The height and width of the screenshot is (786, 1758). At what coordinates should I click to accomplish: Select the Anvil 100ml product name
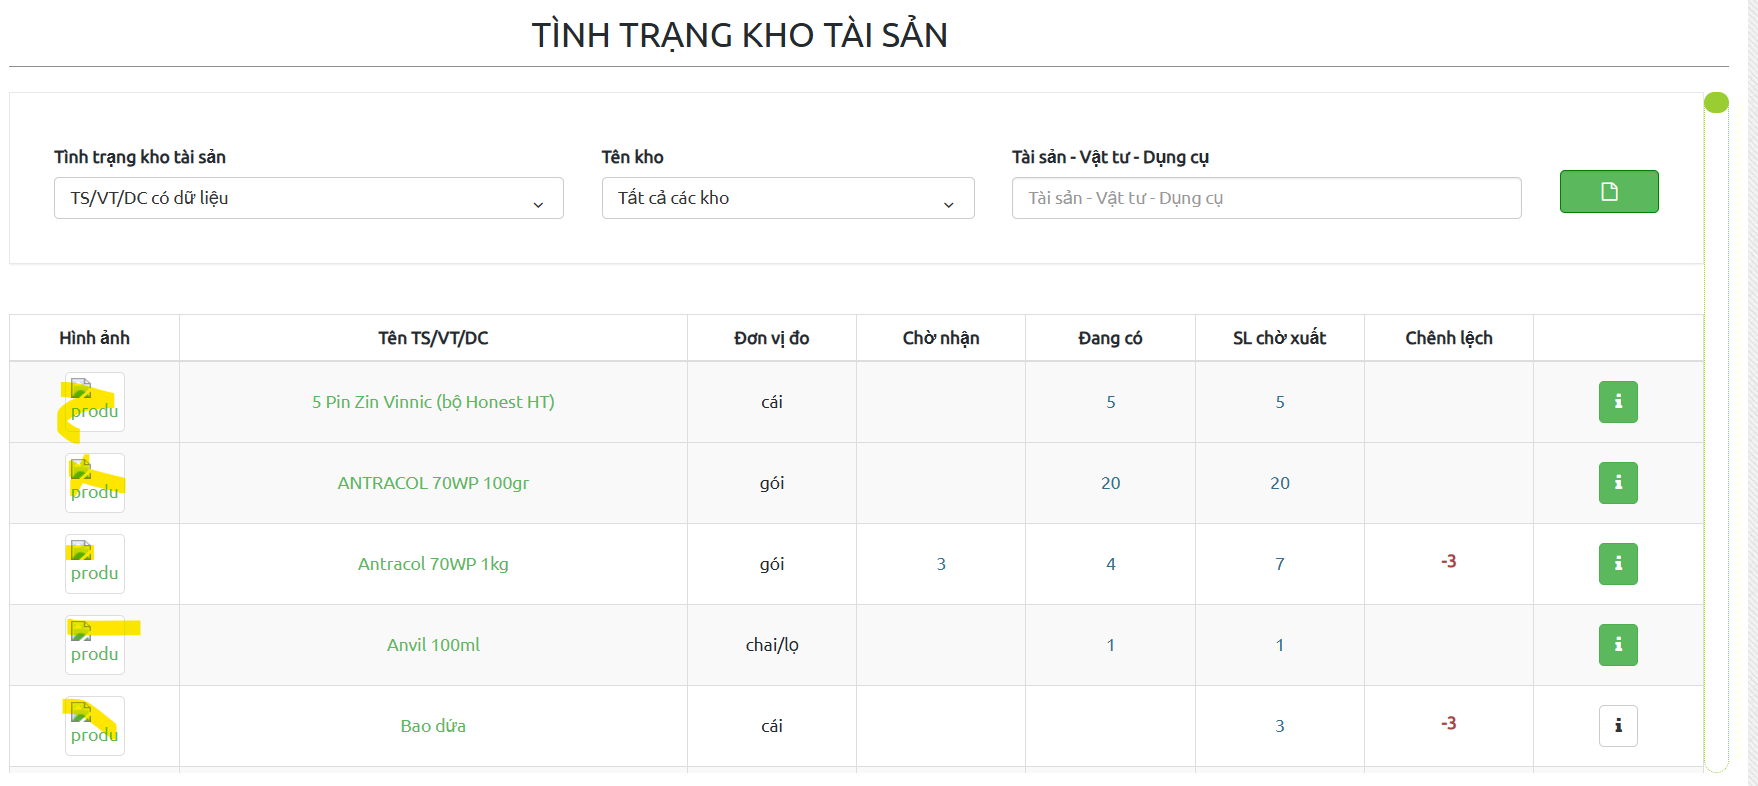tap(433, 645)
